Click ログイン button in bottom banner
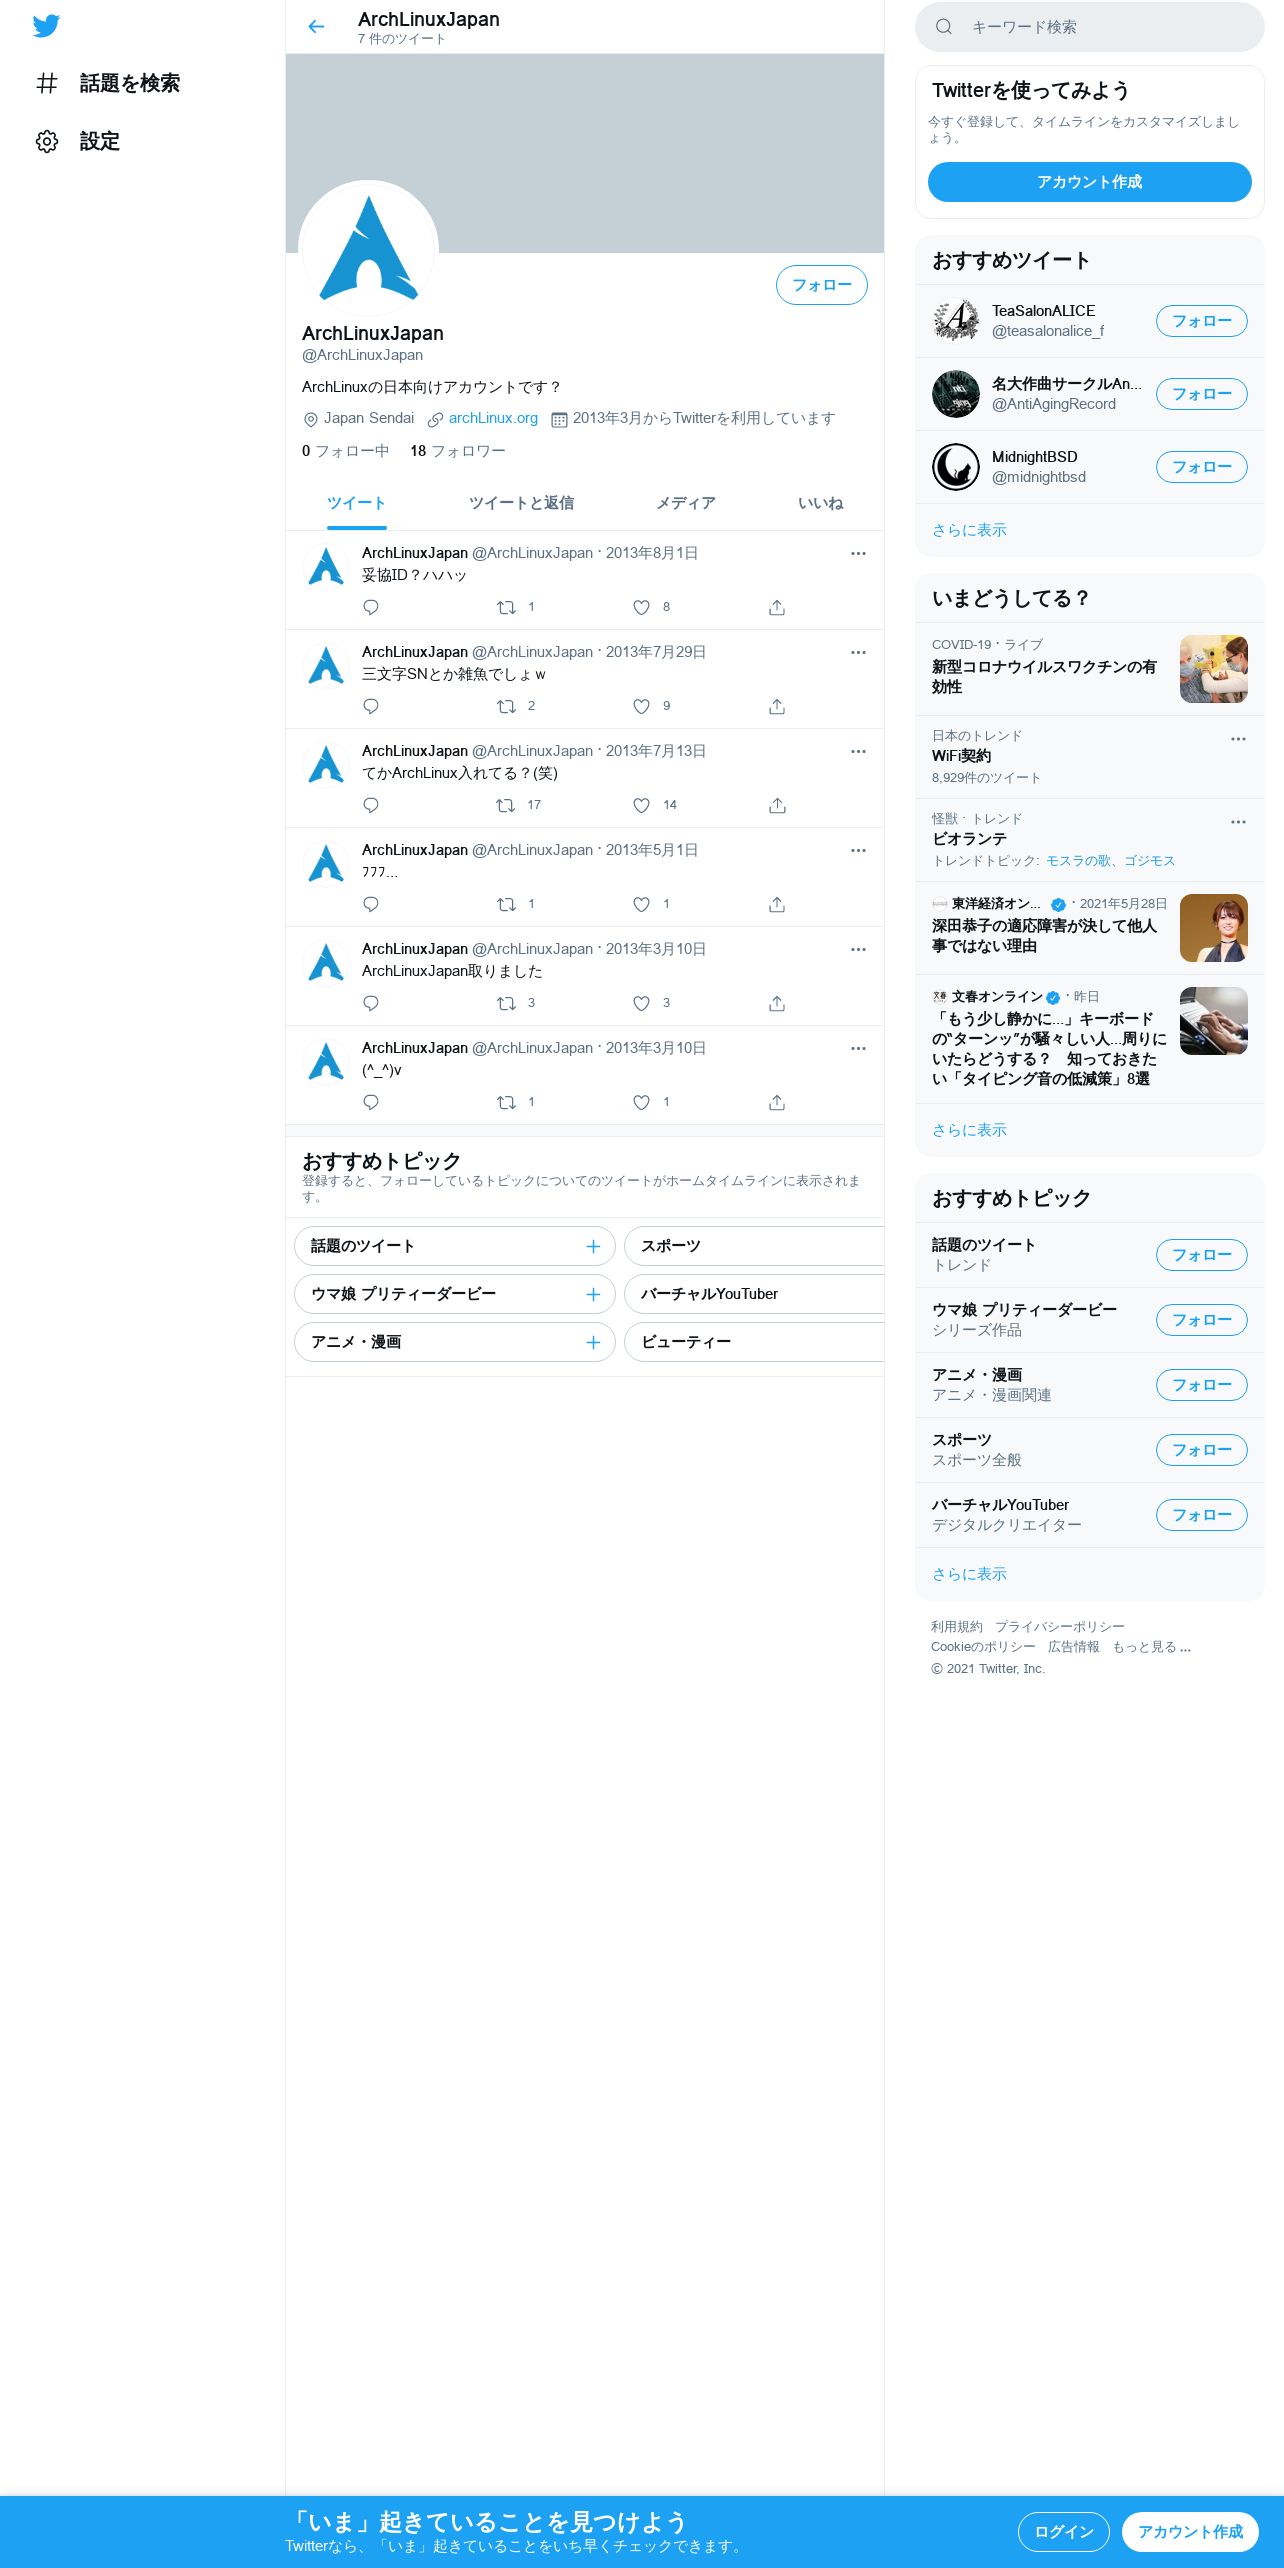The image size is (1284, 2568). click(x=1064, y=2532)
